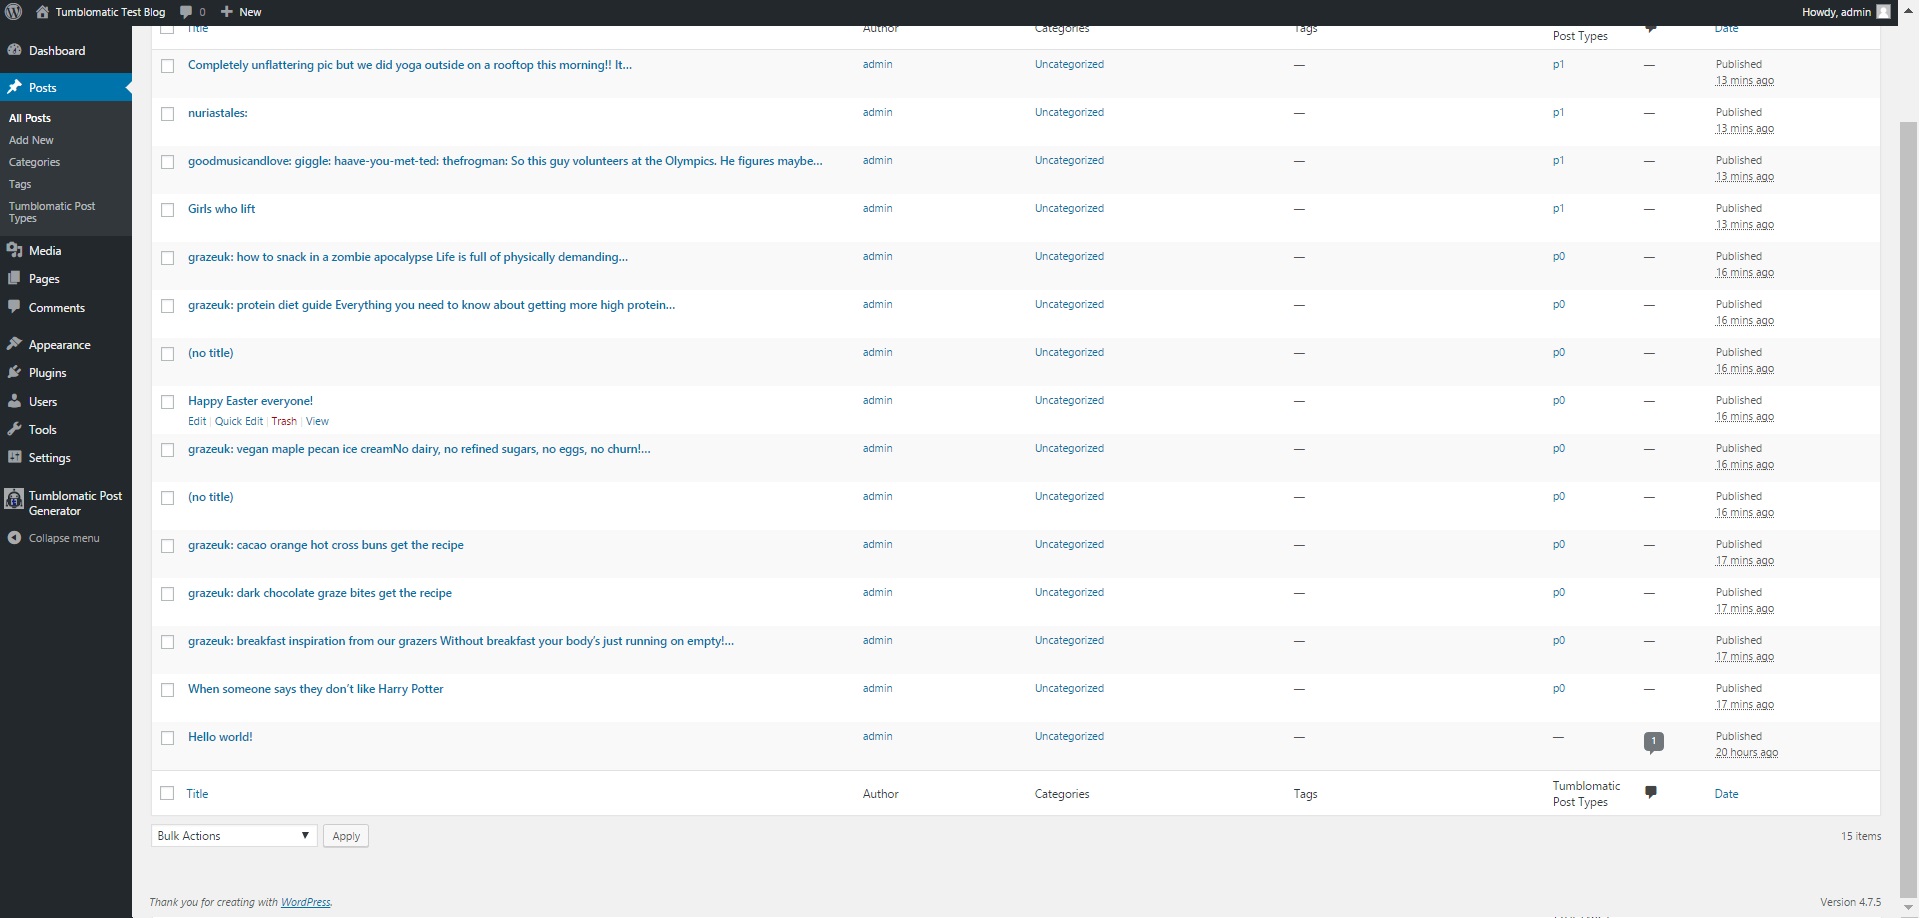Image resolution: width=1920 pixels, height=918 pixels.
Task: Check the box for Girls who lift
Action: (168, 210)
